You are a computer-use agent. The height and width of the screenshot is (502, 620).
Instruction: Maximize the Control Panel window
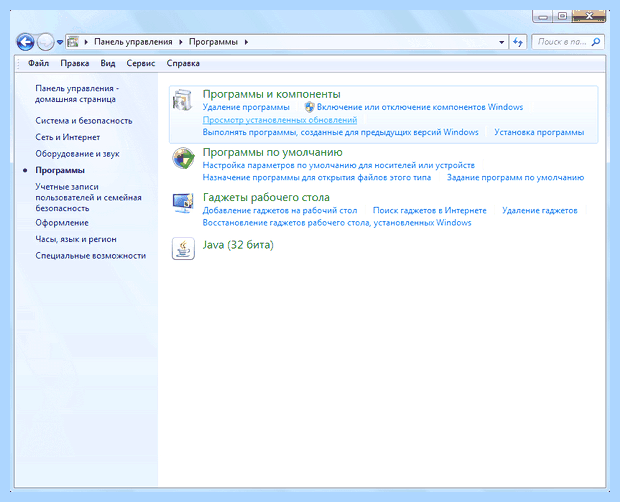pyautogui.click(x=562, y=17)
